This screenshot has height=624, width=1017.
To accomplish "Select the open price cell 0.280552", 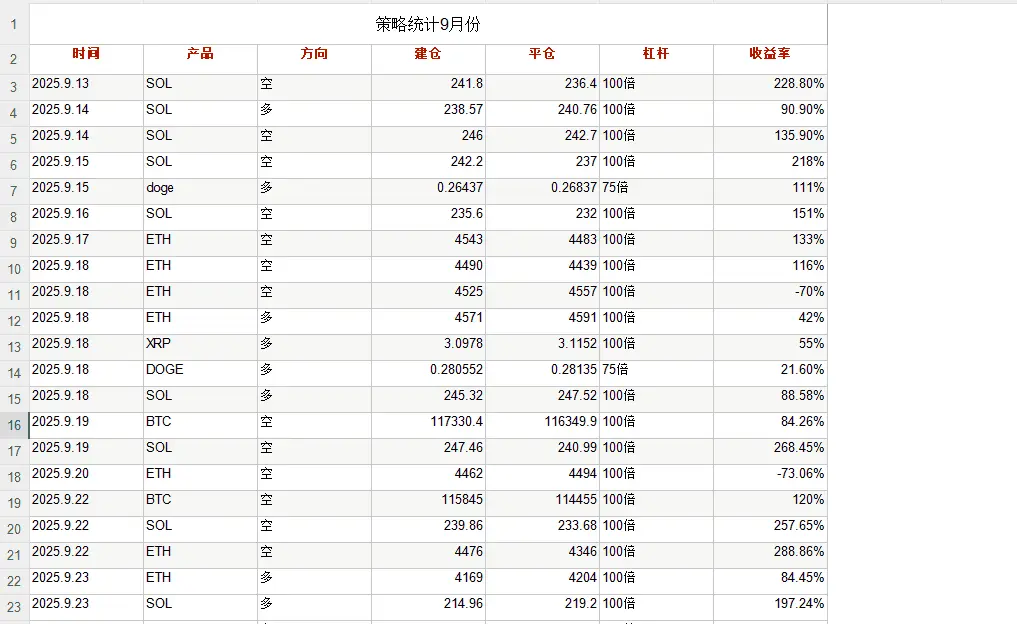I will pos(429,373).
